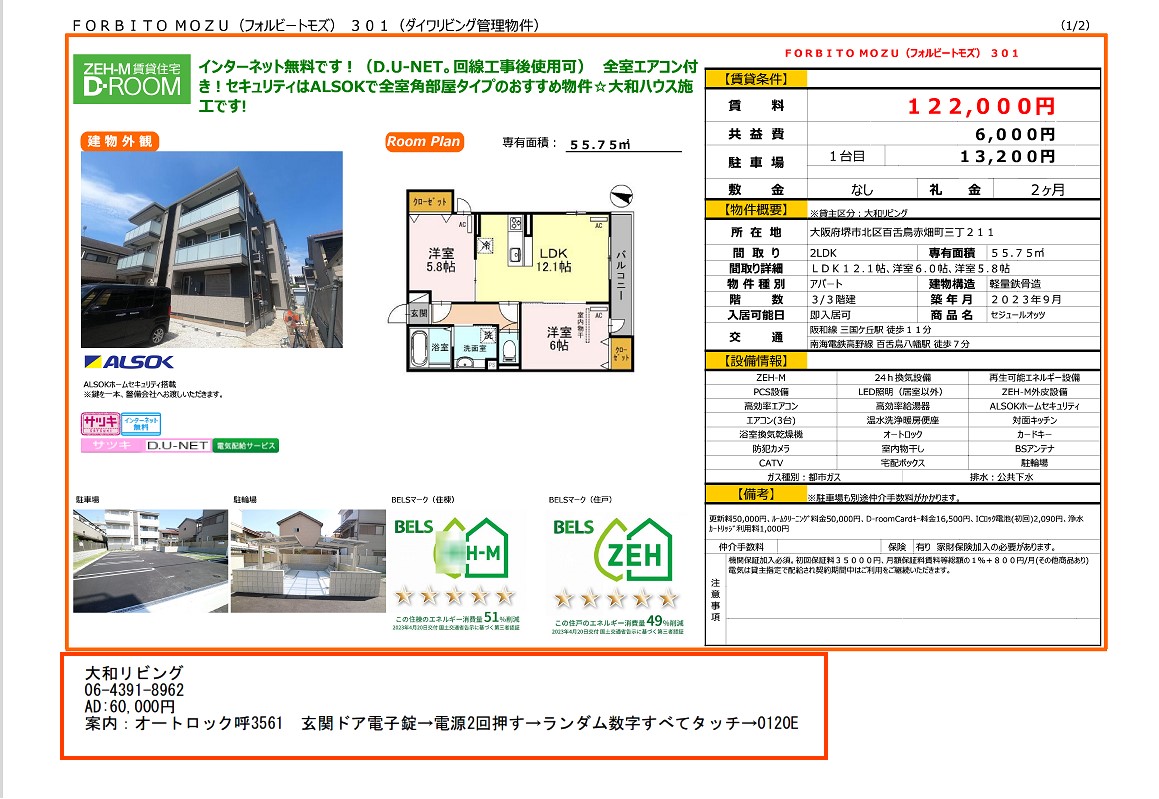The image size is (1159, 799).
Task: Click the 玄関 label in floor plan
Action: tap(419, 313)
